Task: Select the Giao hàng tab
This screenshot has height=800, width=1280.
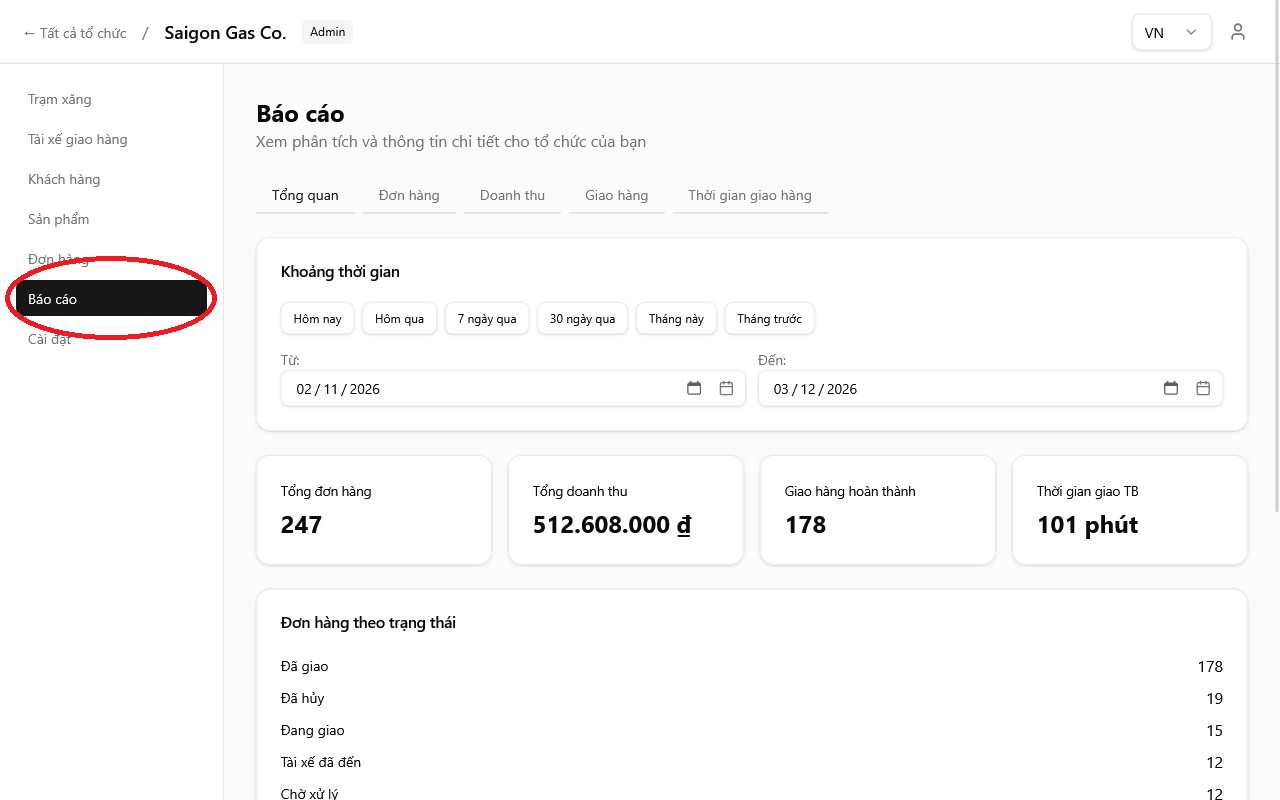Action: 617,196
